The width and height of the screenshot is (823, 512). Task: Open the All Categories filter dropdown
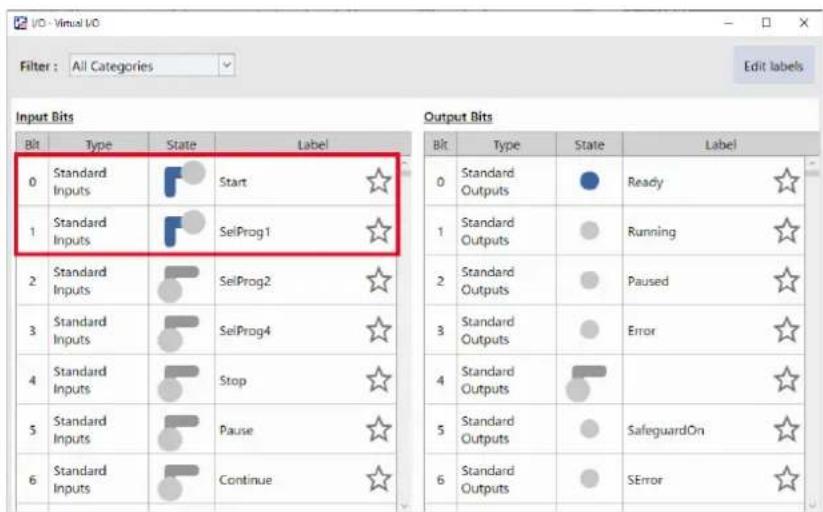pos(152,66)
